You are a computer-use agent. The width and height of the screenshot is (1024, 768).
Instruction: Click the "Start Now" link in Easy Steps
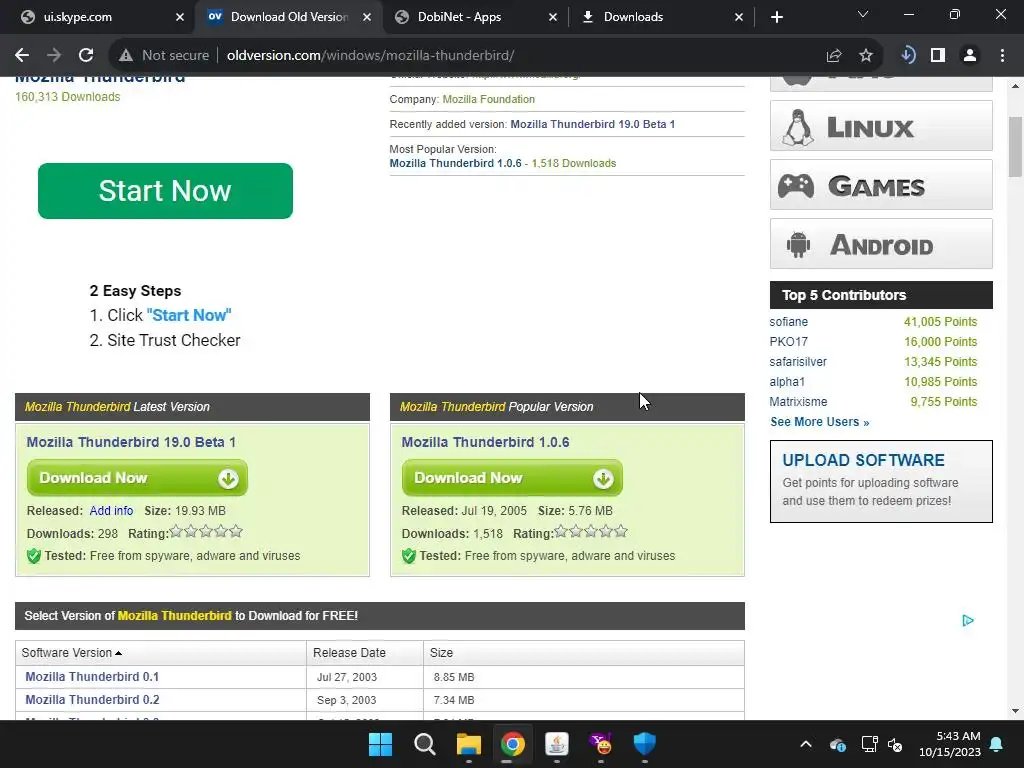tap(189, 315)
